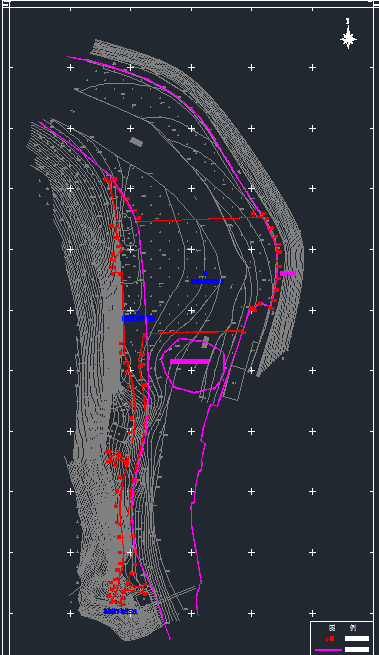
Task: Click the grid cross marker at the top-left corner of the grid
Action: (x=70, y=67)
